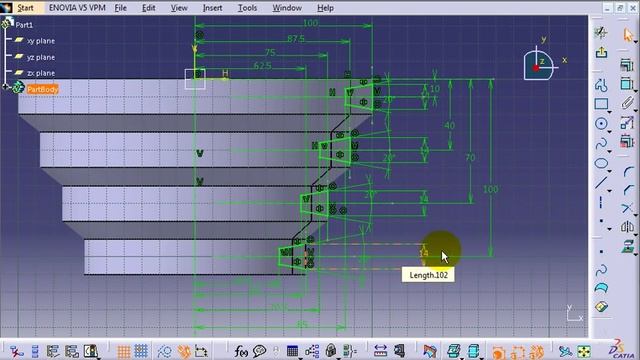The image size is (640, 360).
Task: Select the Line tool
Action: [x=601, y=182]
